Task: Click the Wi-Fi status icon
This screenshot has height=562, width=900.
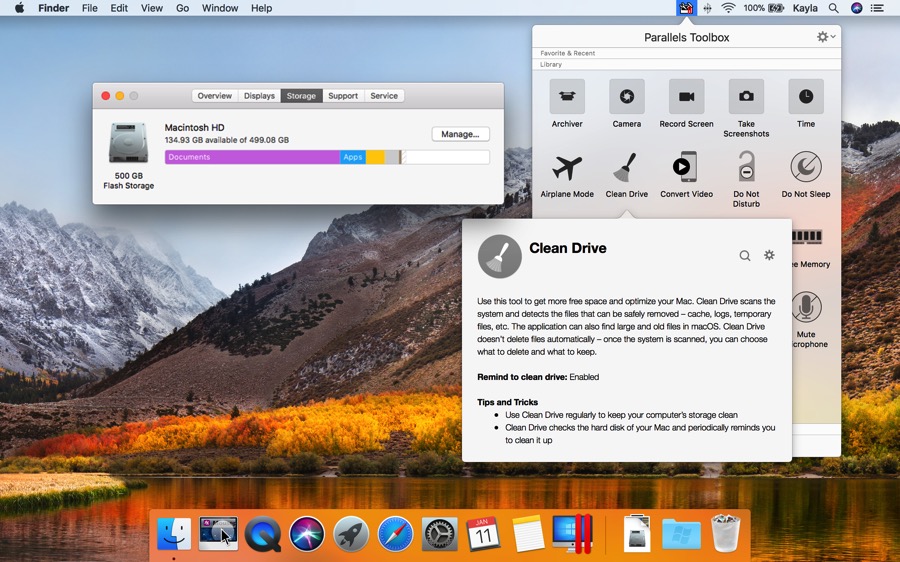Action: [728, 8]
